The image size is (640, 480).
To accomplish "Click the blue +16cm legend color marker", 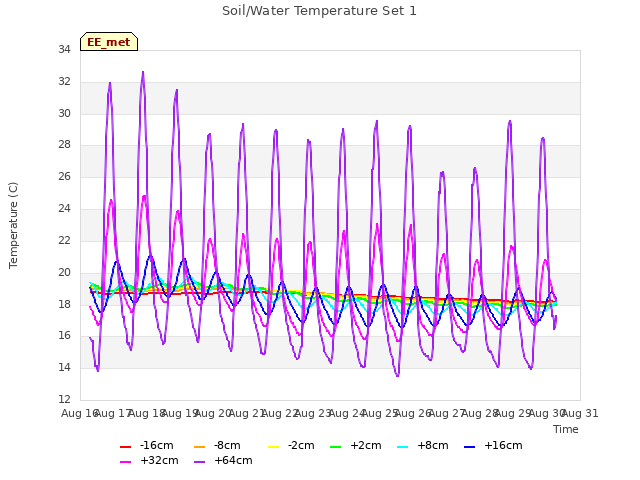I will (470, 447).
